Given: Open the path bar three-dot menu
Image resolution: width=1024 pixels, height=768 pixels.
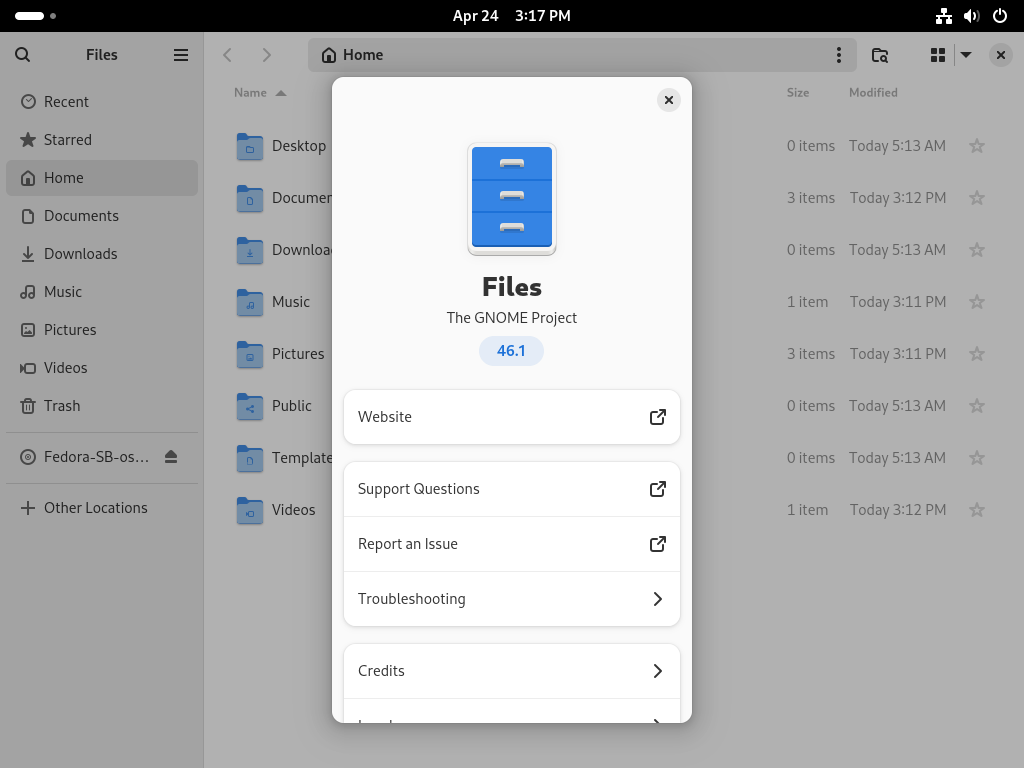Looking at the screenshot, I should click(x=839, y=55).
